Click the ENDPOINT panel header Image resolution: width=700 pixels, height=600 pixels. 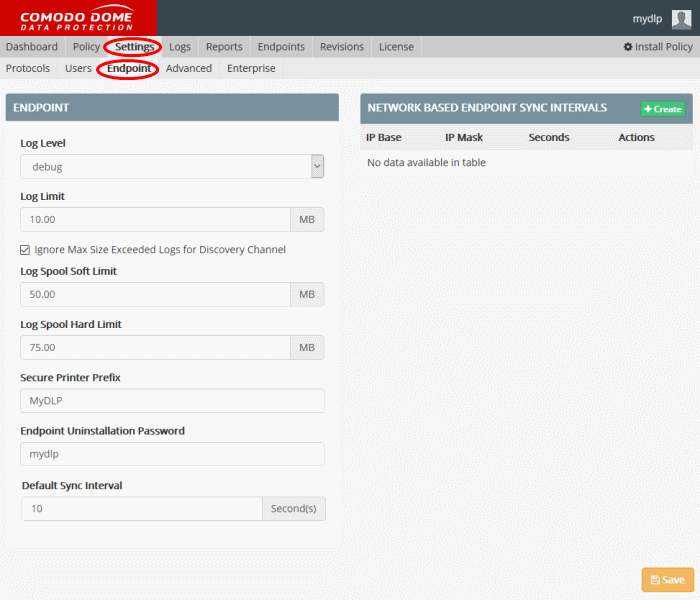tap(172, 108)
